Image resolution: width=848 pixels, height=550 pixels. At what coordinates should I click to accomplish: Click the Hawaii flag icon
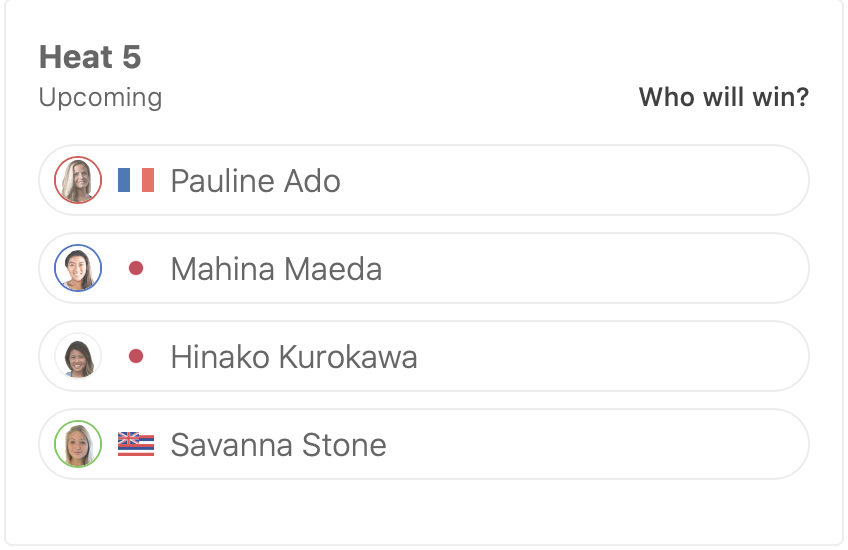136,444
